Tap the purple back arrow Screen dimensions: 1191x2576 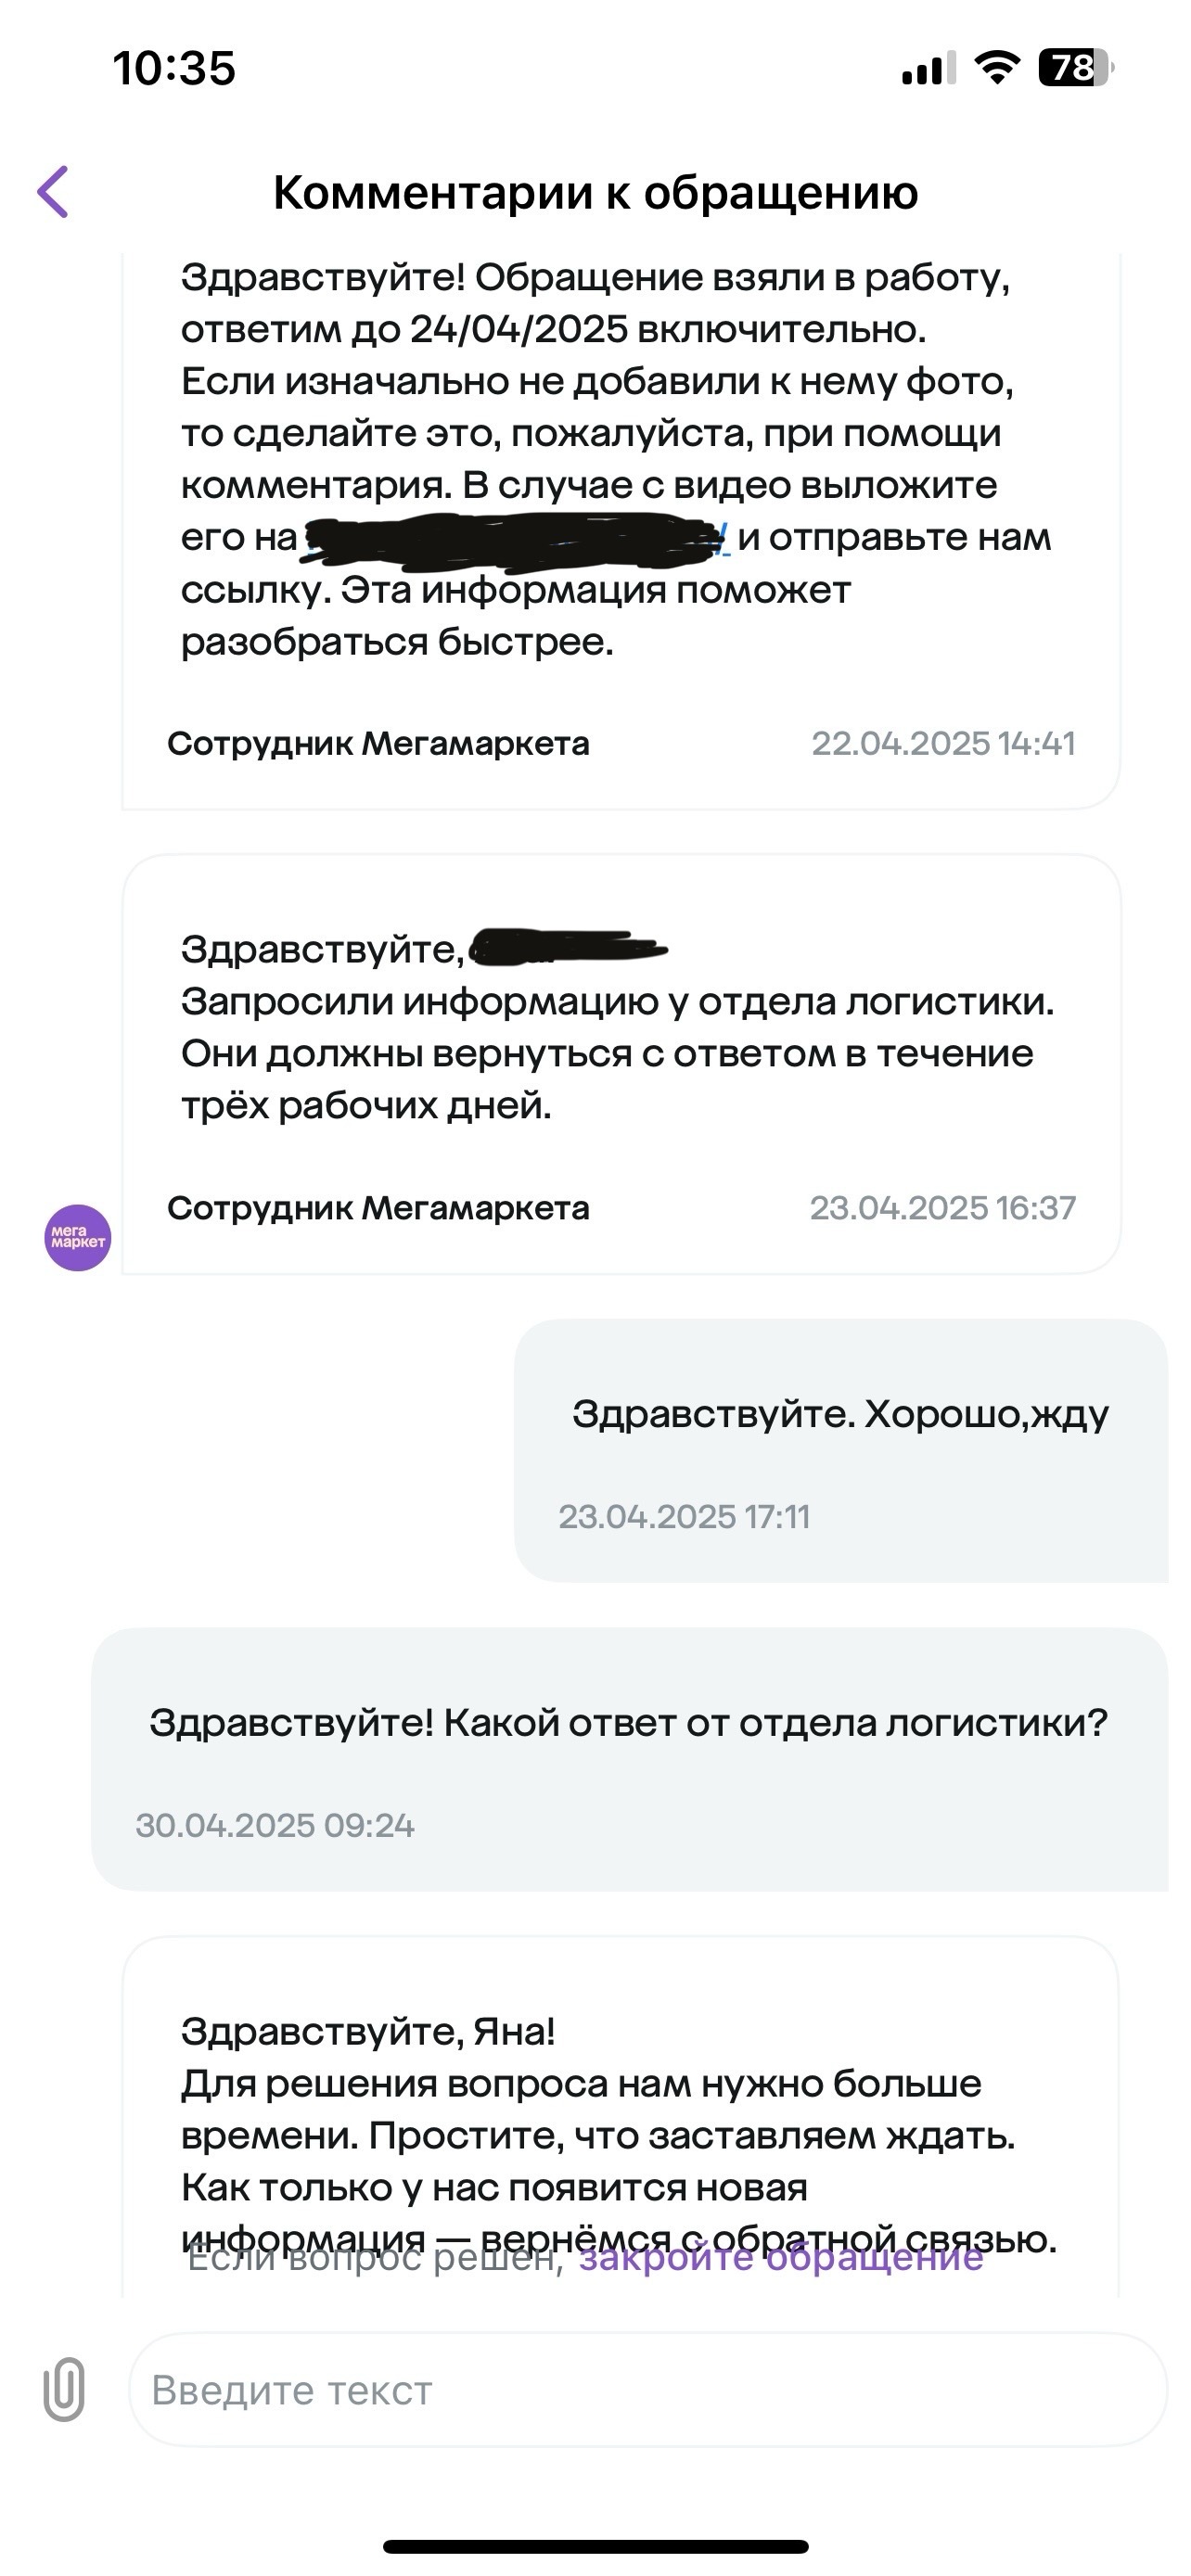tap(54, 191)
